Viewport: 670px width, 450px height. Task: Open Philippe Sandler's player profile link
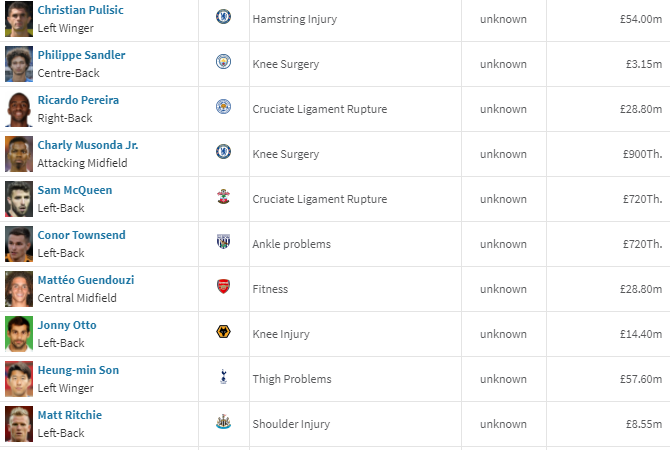[x=81, y=55]
